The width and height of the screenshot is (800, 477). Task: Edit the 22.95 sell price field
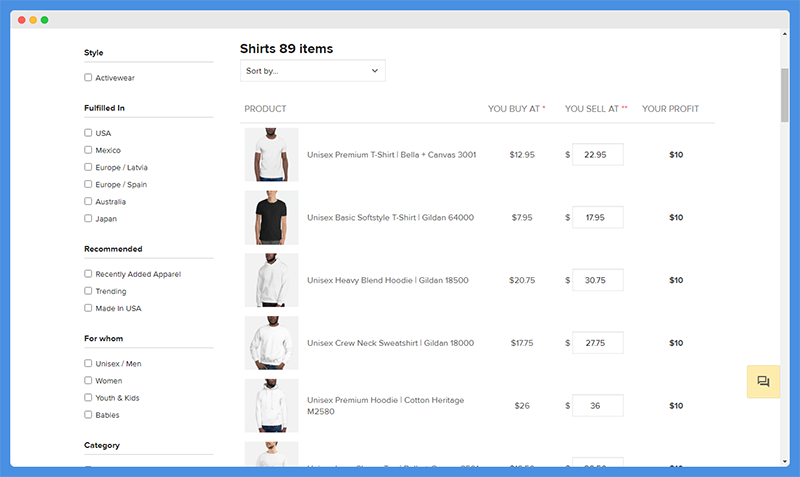click(597, 155)
